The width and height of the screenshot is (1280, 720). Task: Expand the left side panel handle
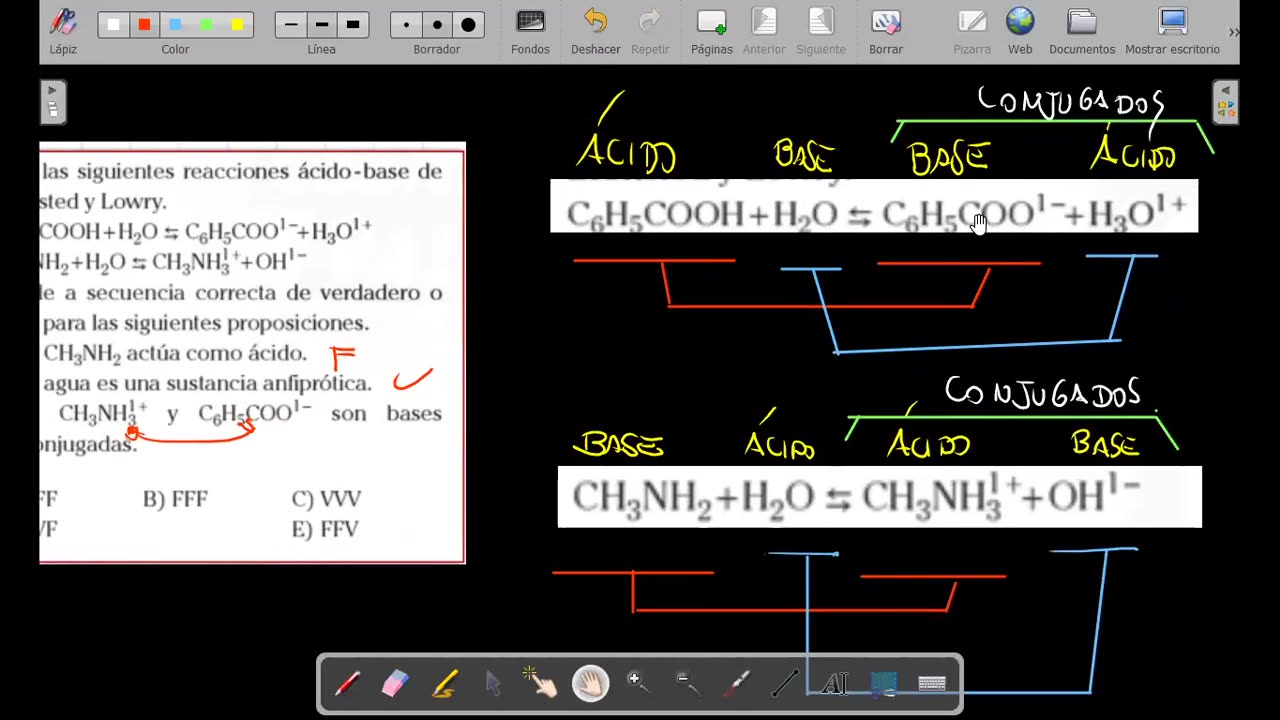pyautogui.click(x=53, y=102)
